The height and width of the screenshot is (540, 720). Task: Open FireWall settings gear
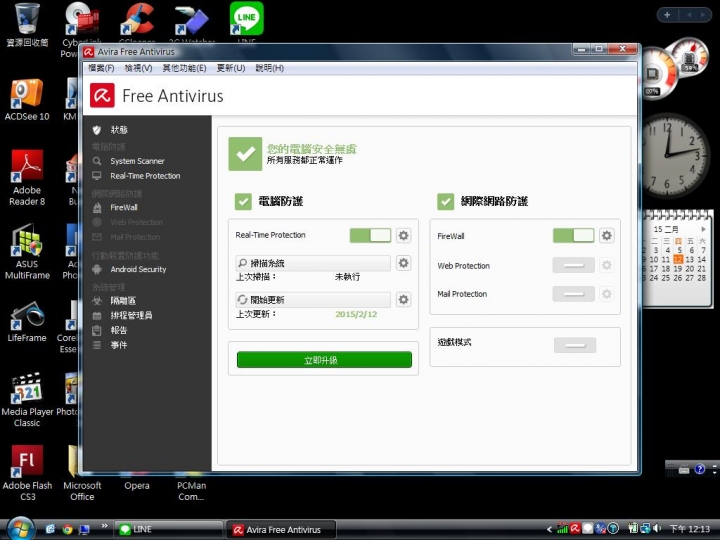coord(606,236)
